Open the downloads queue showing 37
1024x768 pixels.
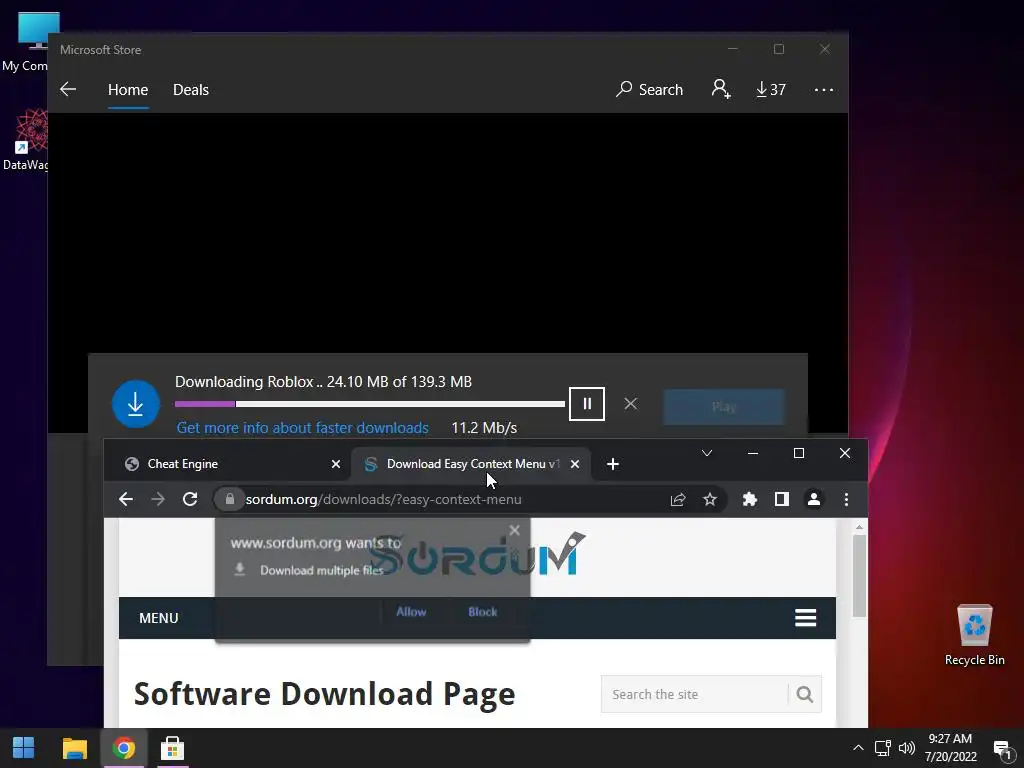771,89
